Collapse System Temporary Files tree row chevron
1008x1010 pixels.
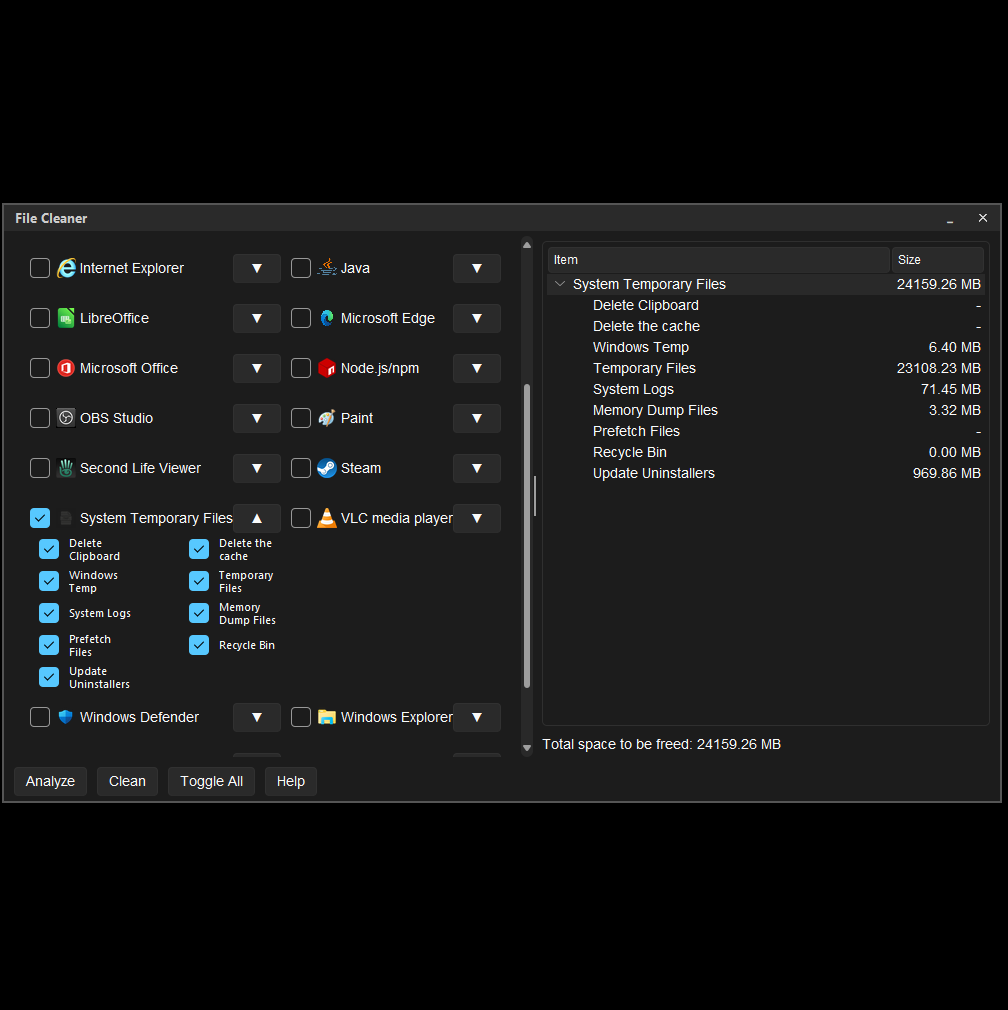coord(560,284)
